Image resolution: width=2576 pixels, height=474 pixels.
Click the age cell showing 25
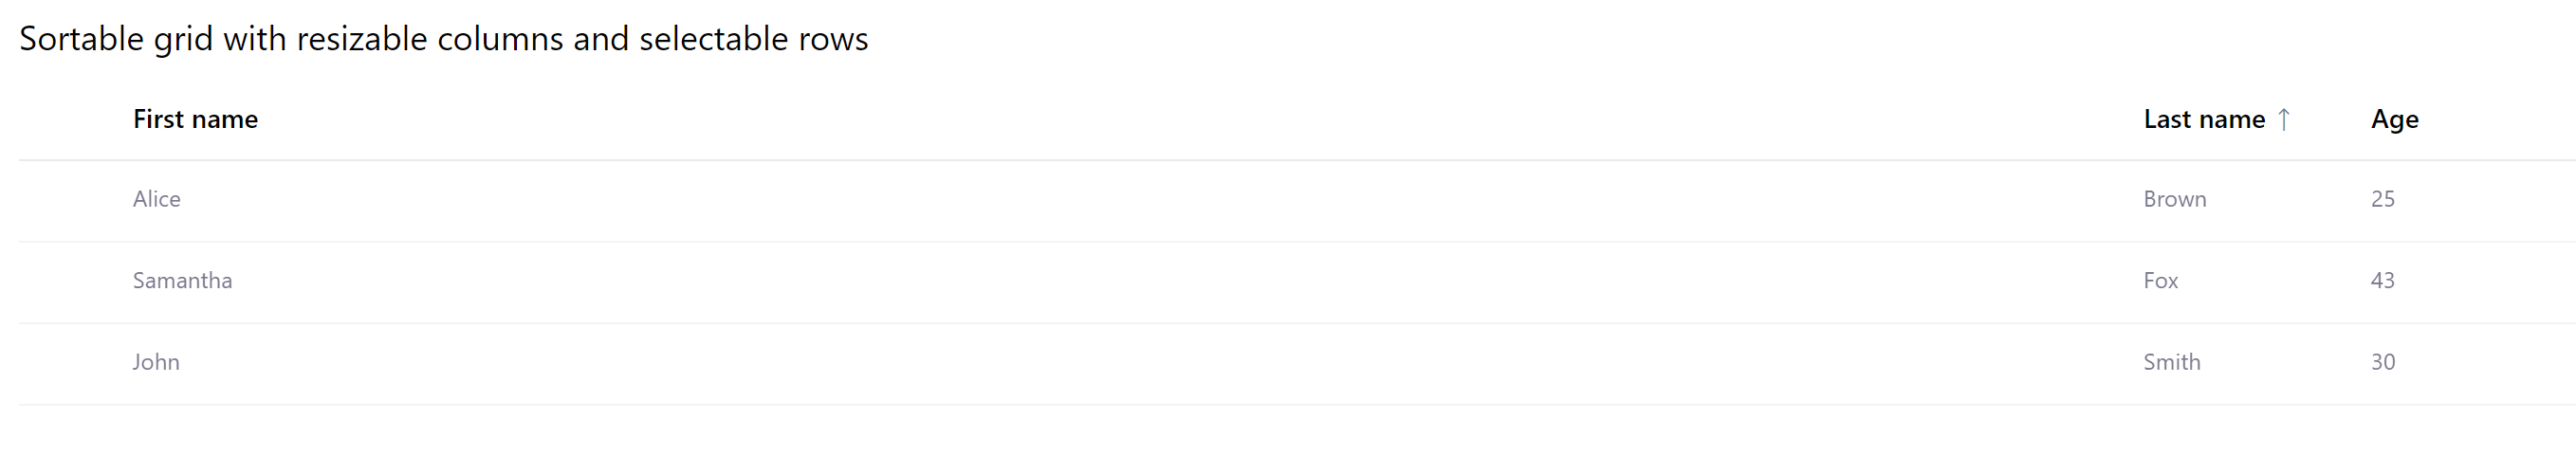coord(2382,199)
